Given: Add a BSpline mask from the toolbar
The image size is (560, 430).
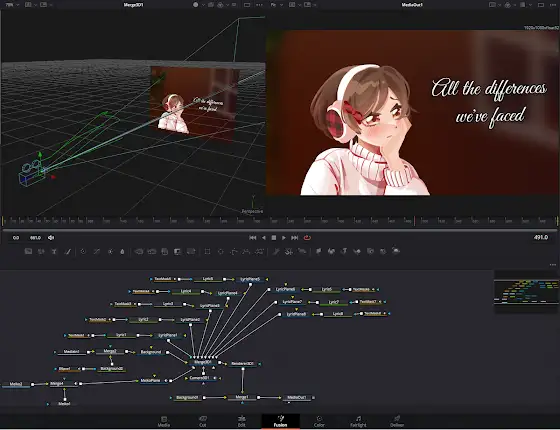Looking at the screenshot, I should (x=246, y=251).
